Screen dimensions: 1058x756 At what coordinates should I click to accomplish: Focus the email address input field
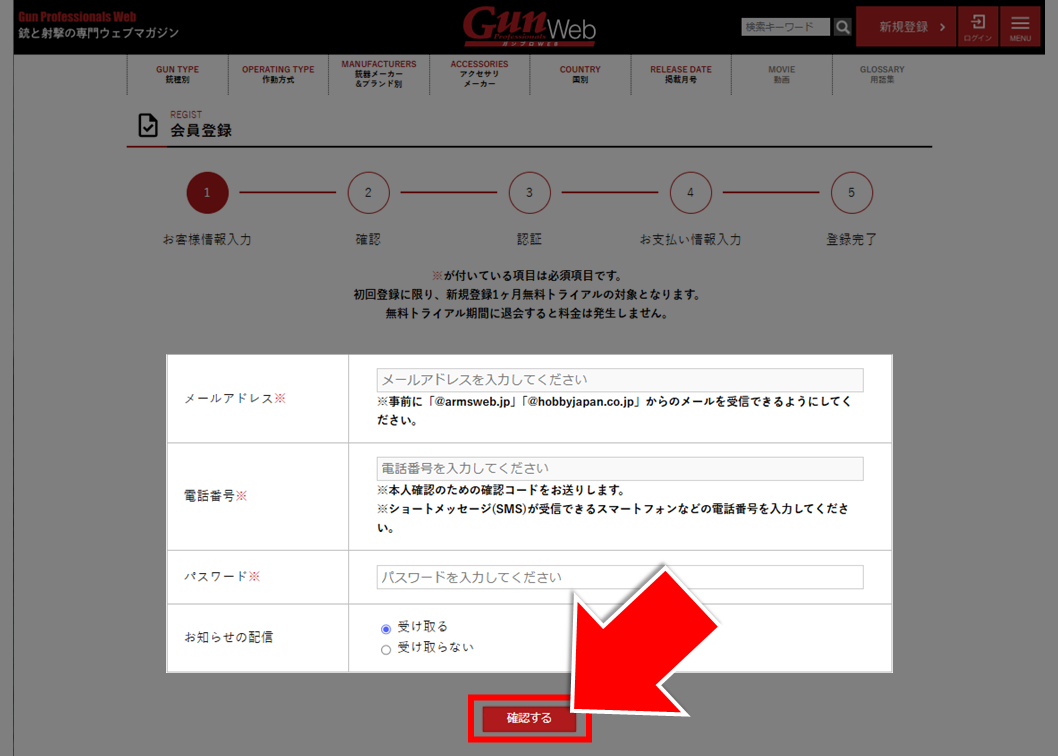619,380
